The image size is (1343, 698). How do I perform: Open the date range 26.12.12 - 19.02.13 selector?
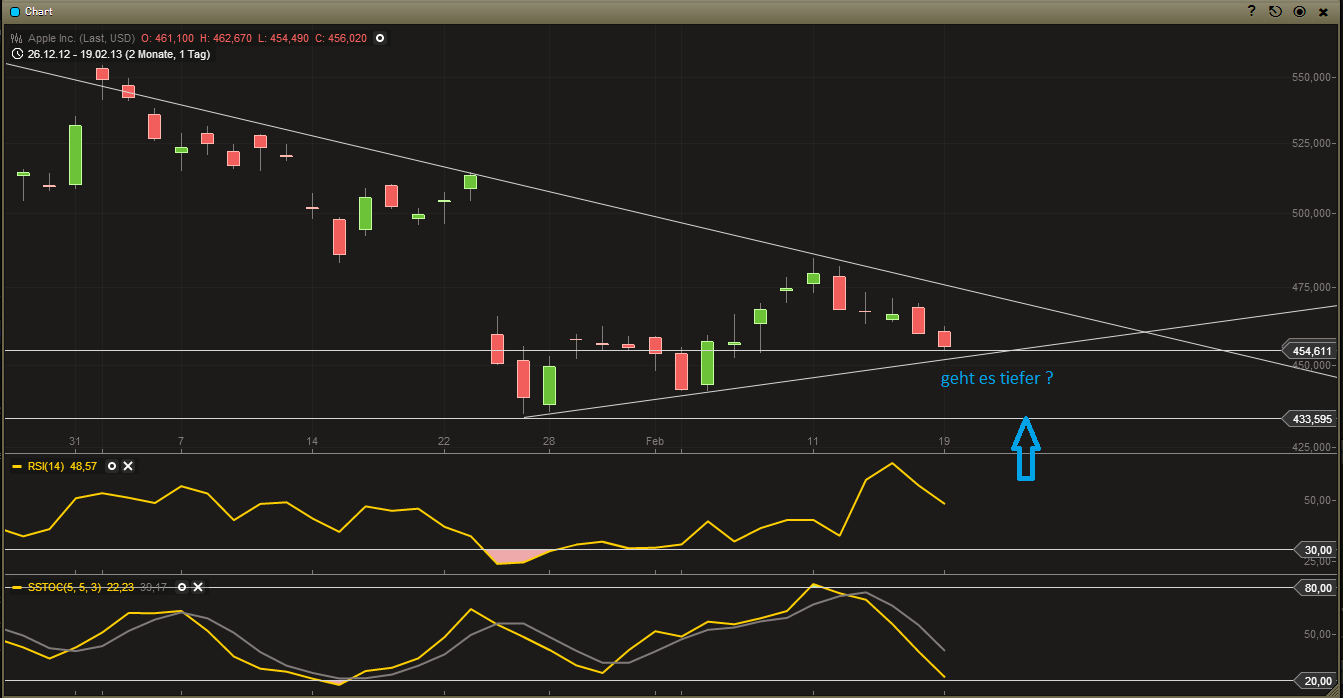[118, 54]
